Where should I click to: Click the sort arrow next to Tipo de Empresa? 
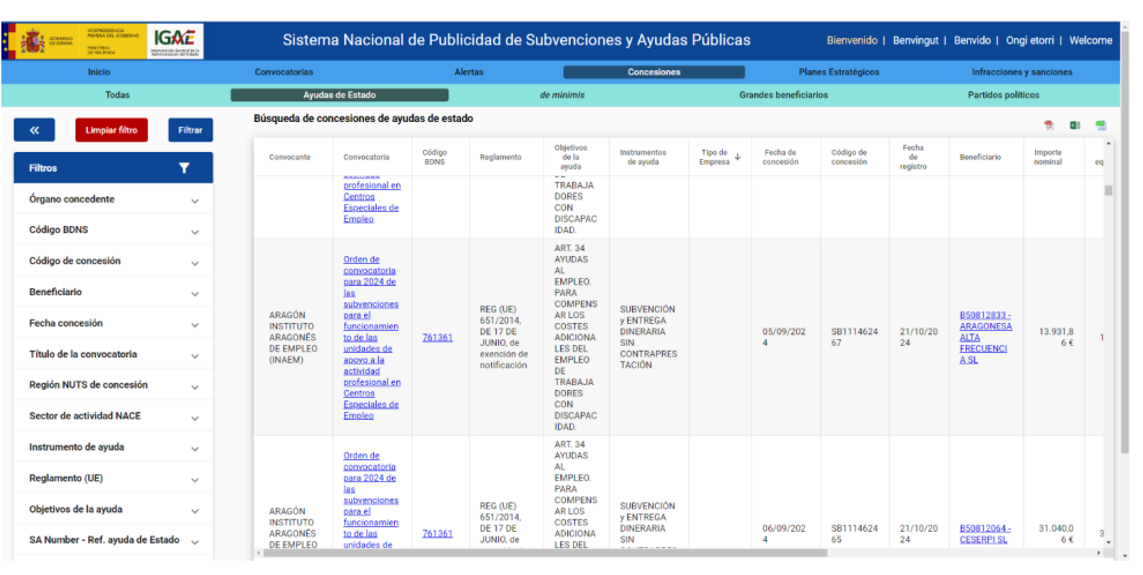[738, 157]
